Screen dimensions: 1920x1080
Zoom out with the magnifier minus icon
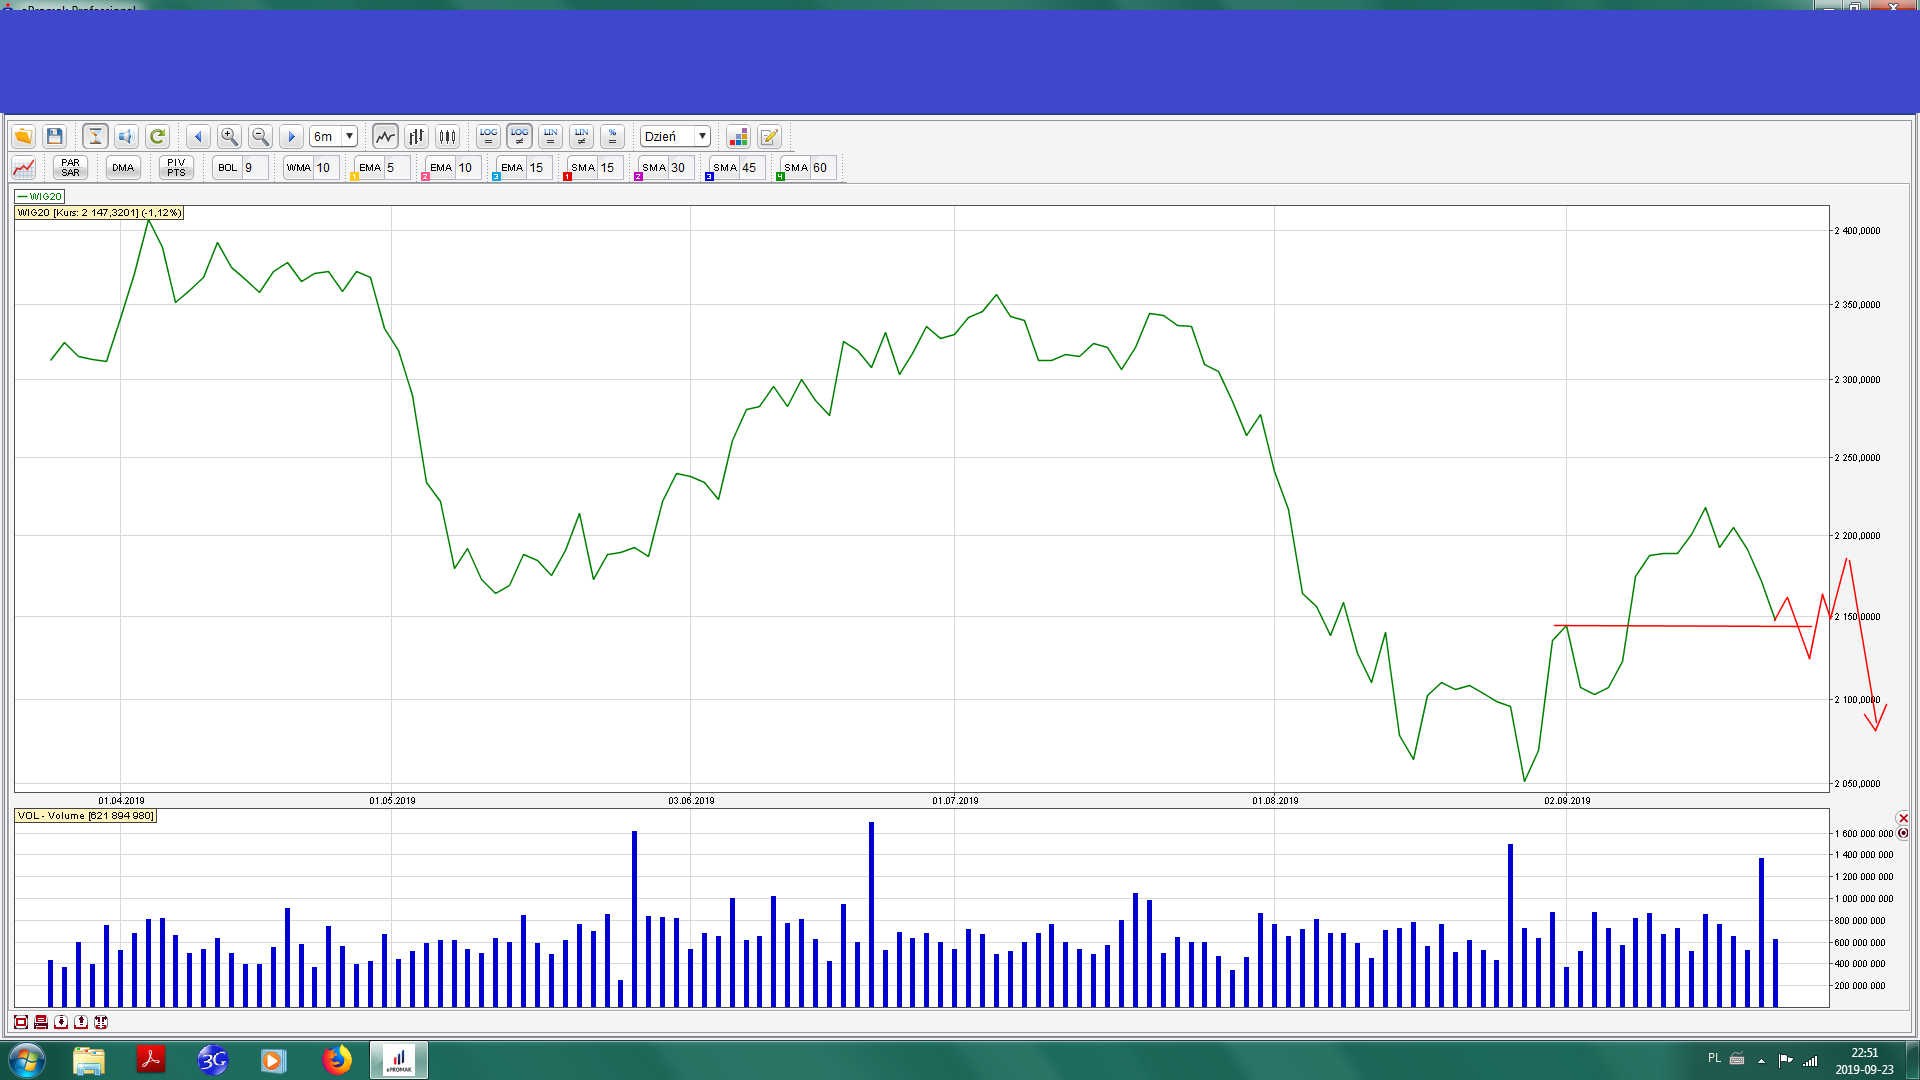coord(260,137)
